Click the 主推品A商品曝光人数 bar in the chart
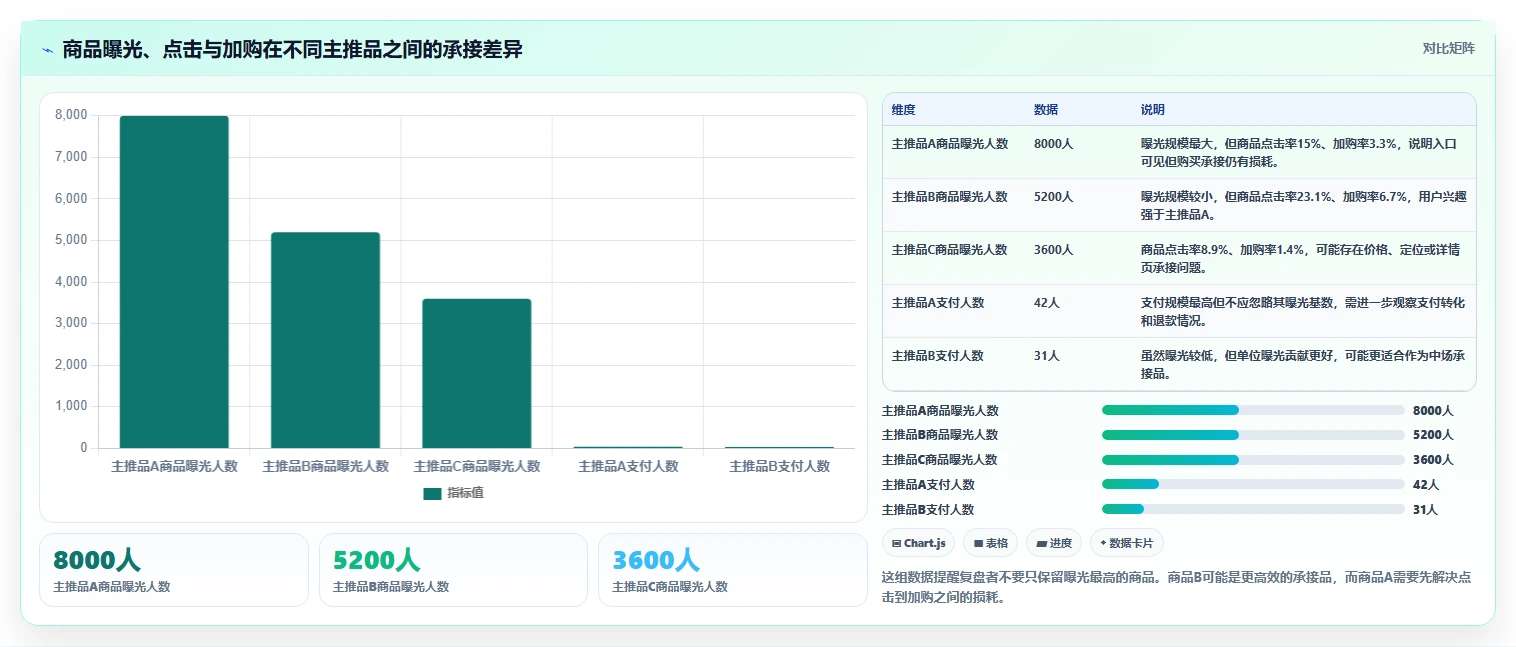The height and width of the screenshot is (647, 1516). click(x=174, y=282)
